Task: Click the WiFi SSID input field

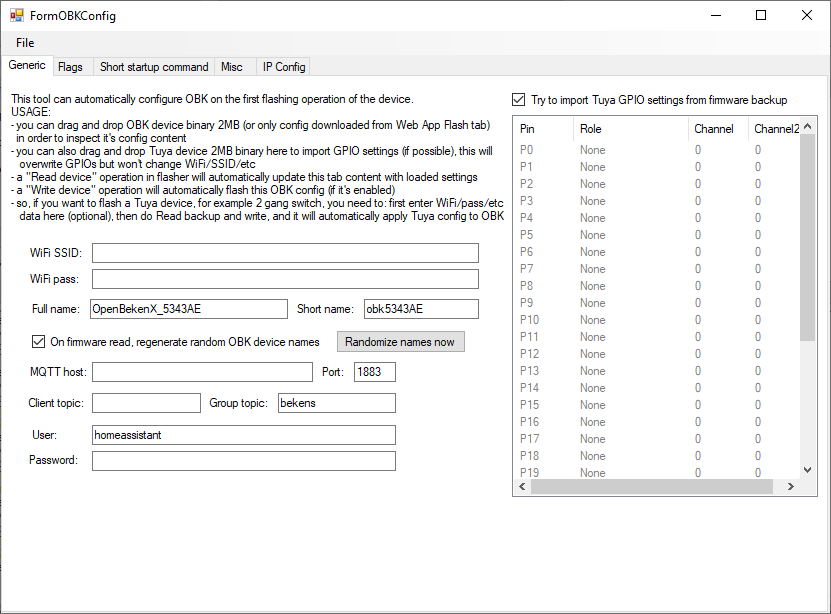Action: (285, 253)
